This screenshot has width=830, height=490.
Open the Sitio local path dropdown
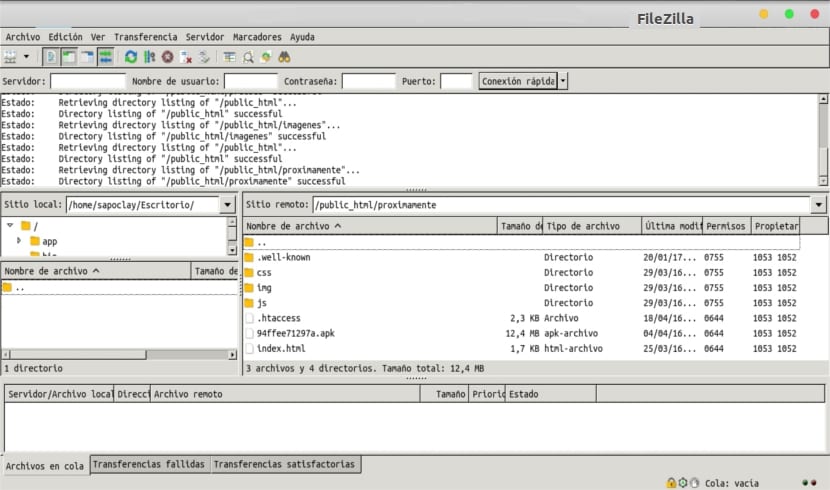(x=228, y=204)
